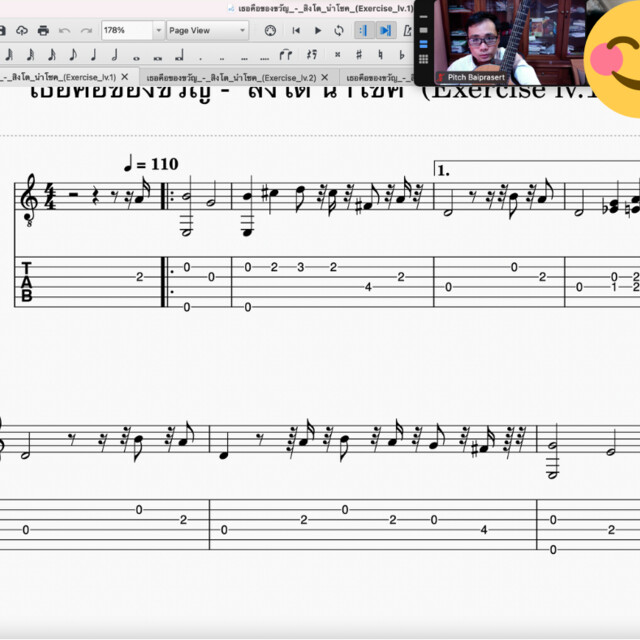The width and height of the screenshot is (640, 640).
Task: Start playback with the Play button
Action: 318,31
